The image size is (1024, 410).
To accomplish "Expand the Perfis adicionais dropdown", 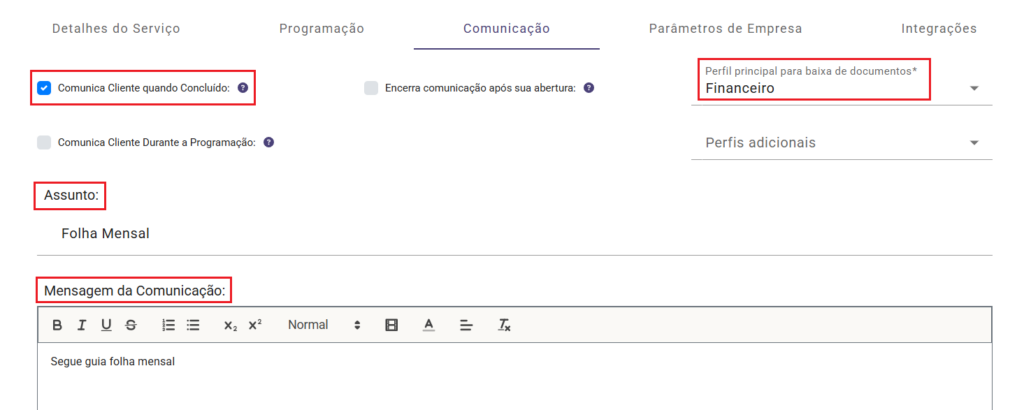I will [x=841, y=143].
